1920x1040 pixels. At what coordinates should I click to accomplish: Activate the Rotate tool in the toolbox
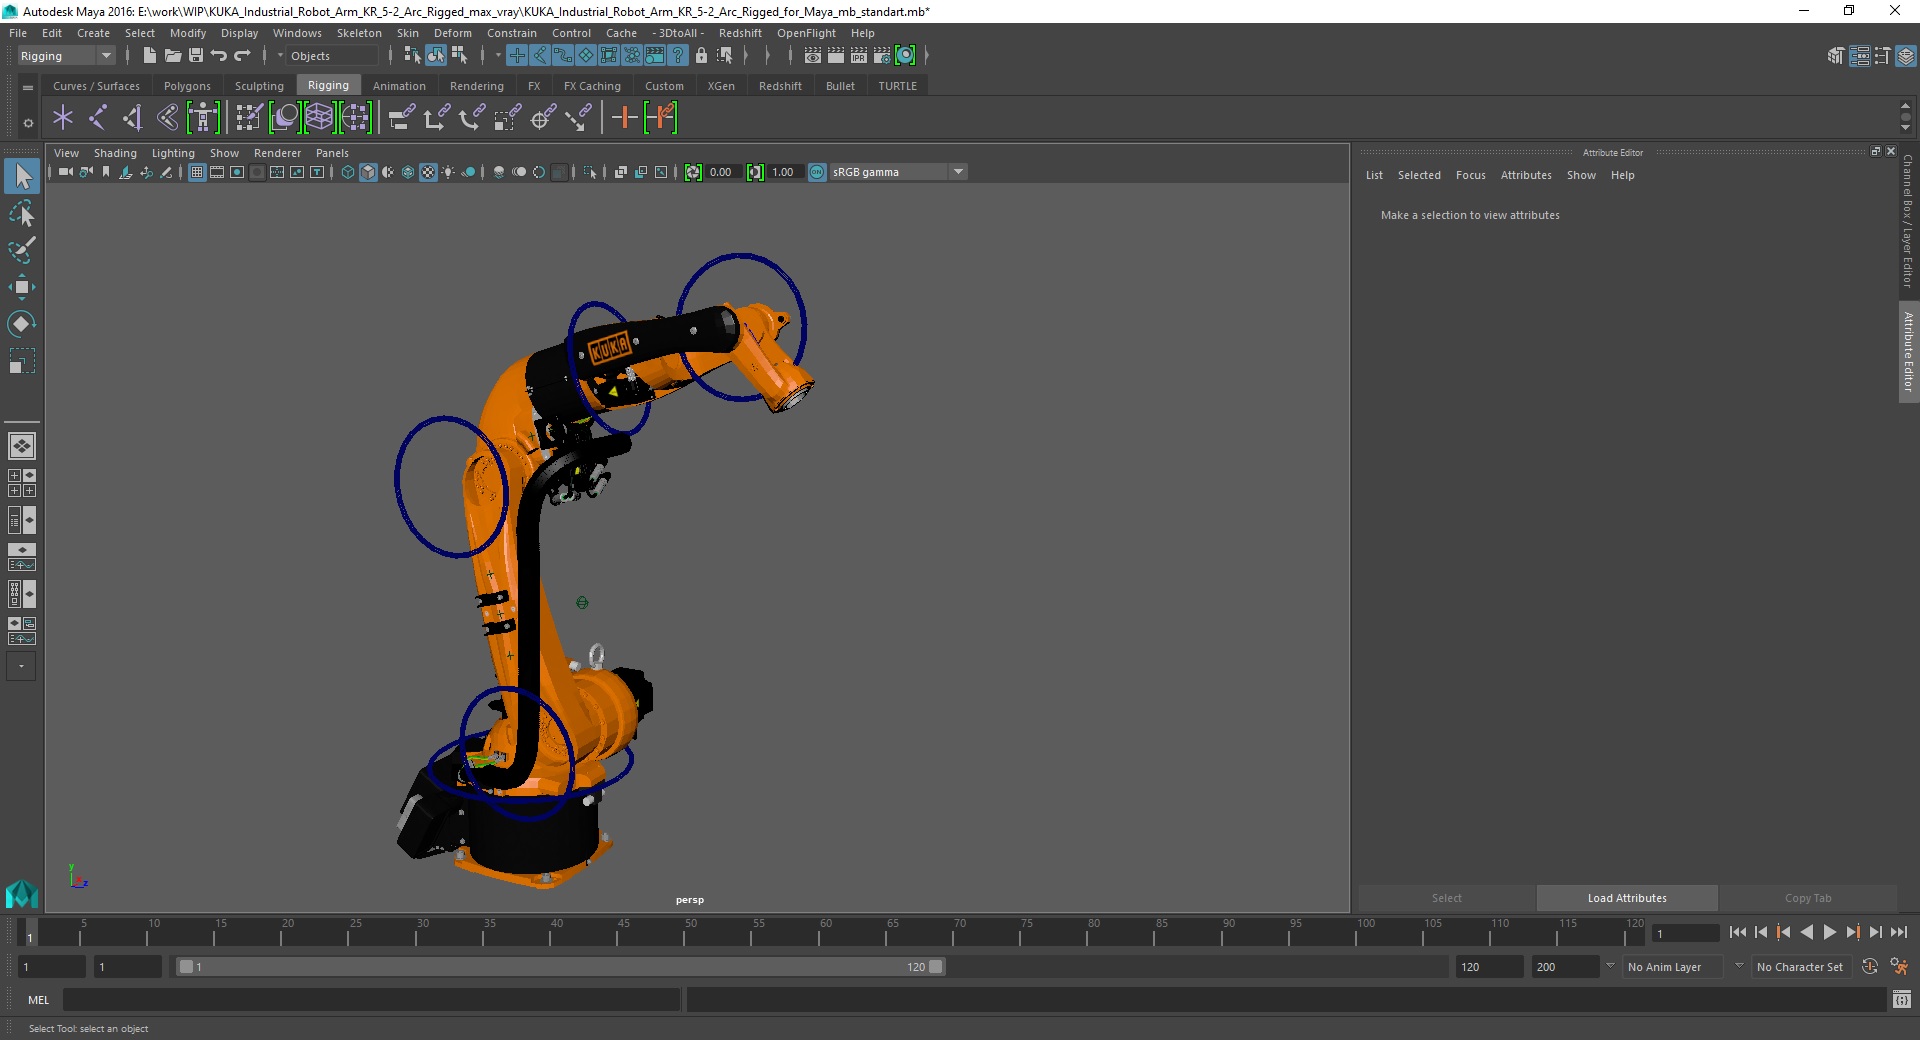(22, 323)
